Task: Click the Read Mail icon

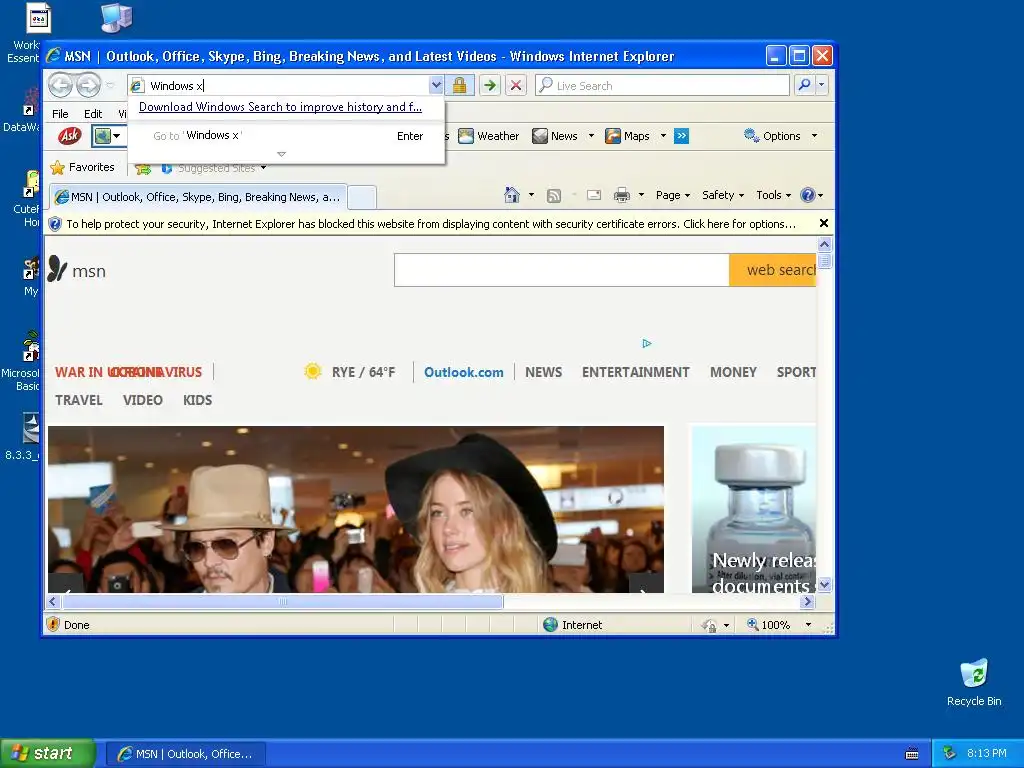Action: pyautogui.click(x=594, y=195)
